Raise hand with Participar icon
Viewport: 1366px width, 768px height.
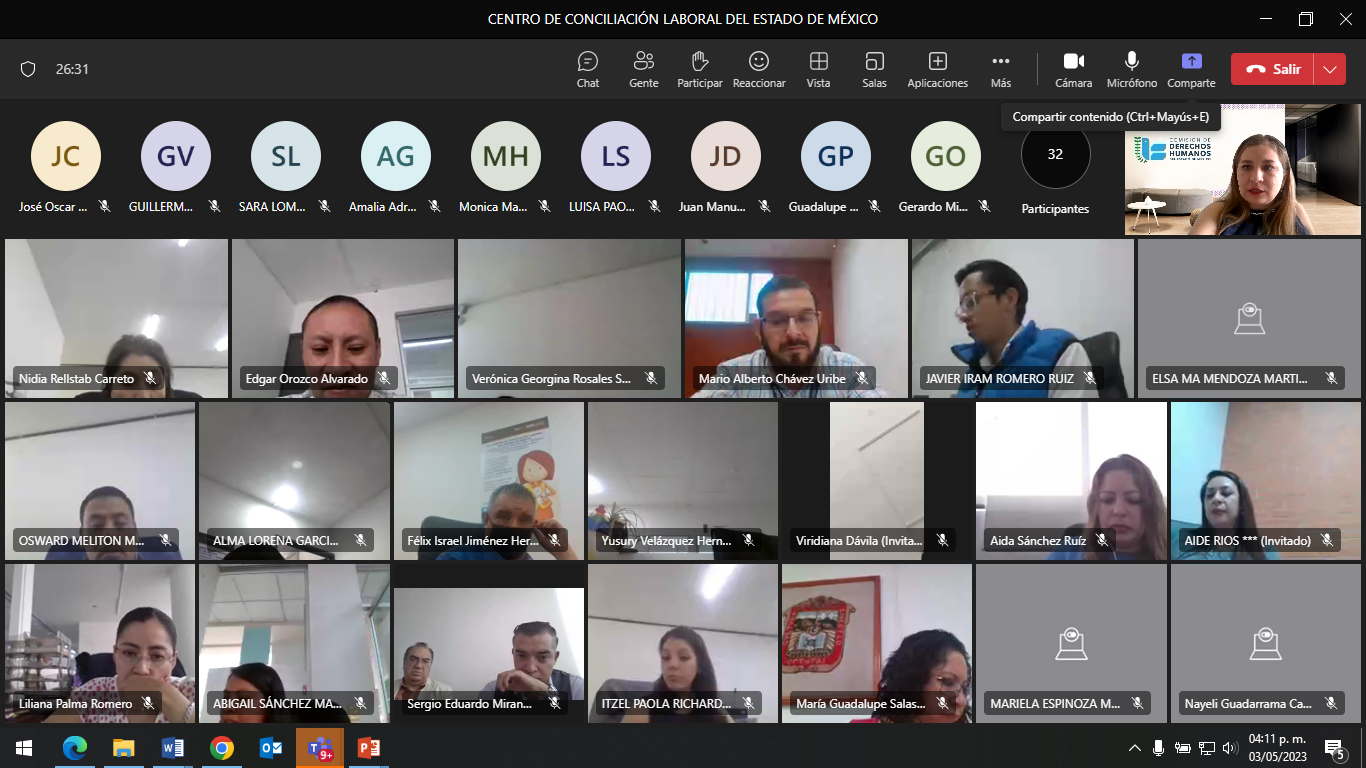[x=700, y=69]
